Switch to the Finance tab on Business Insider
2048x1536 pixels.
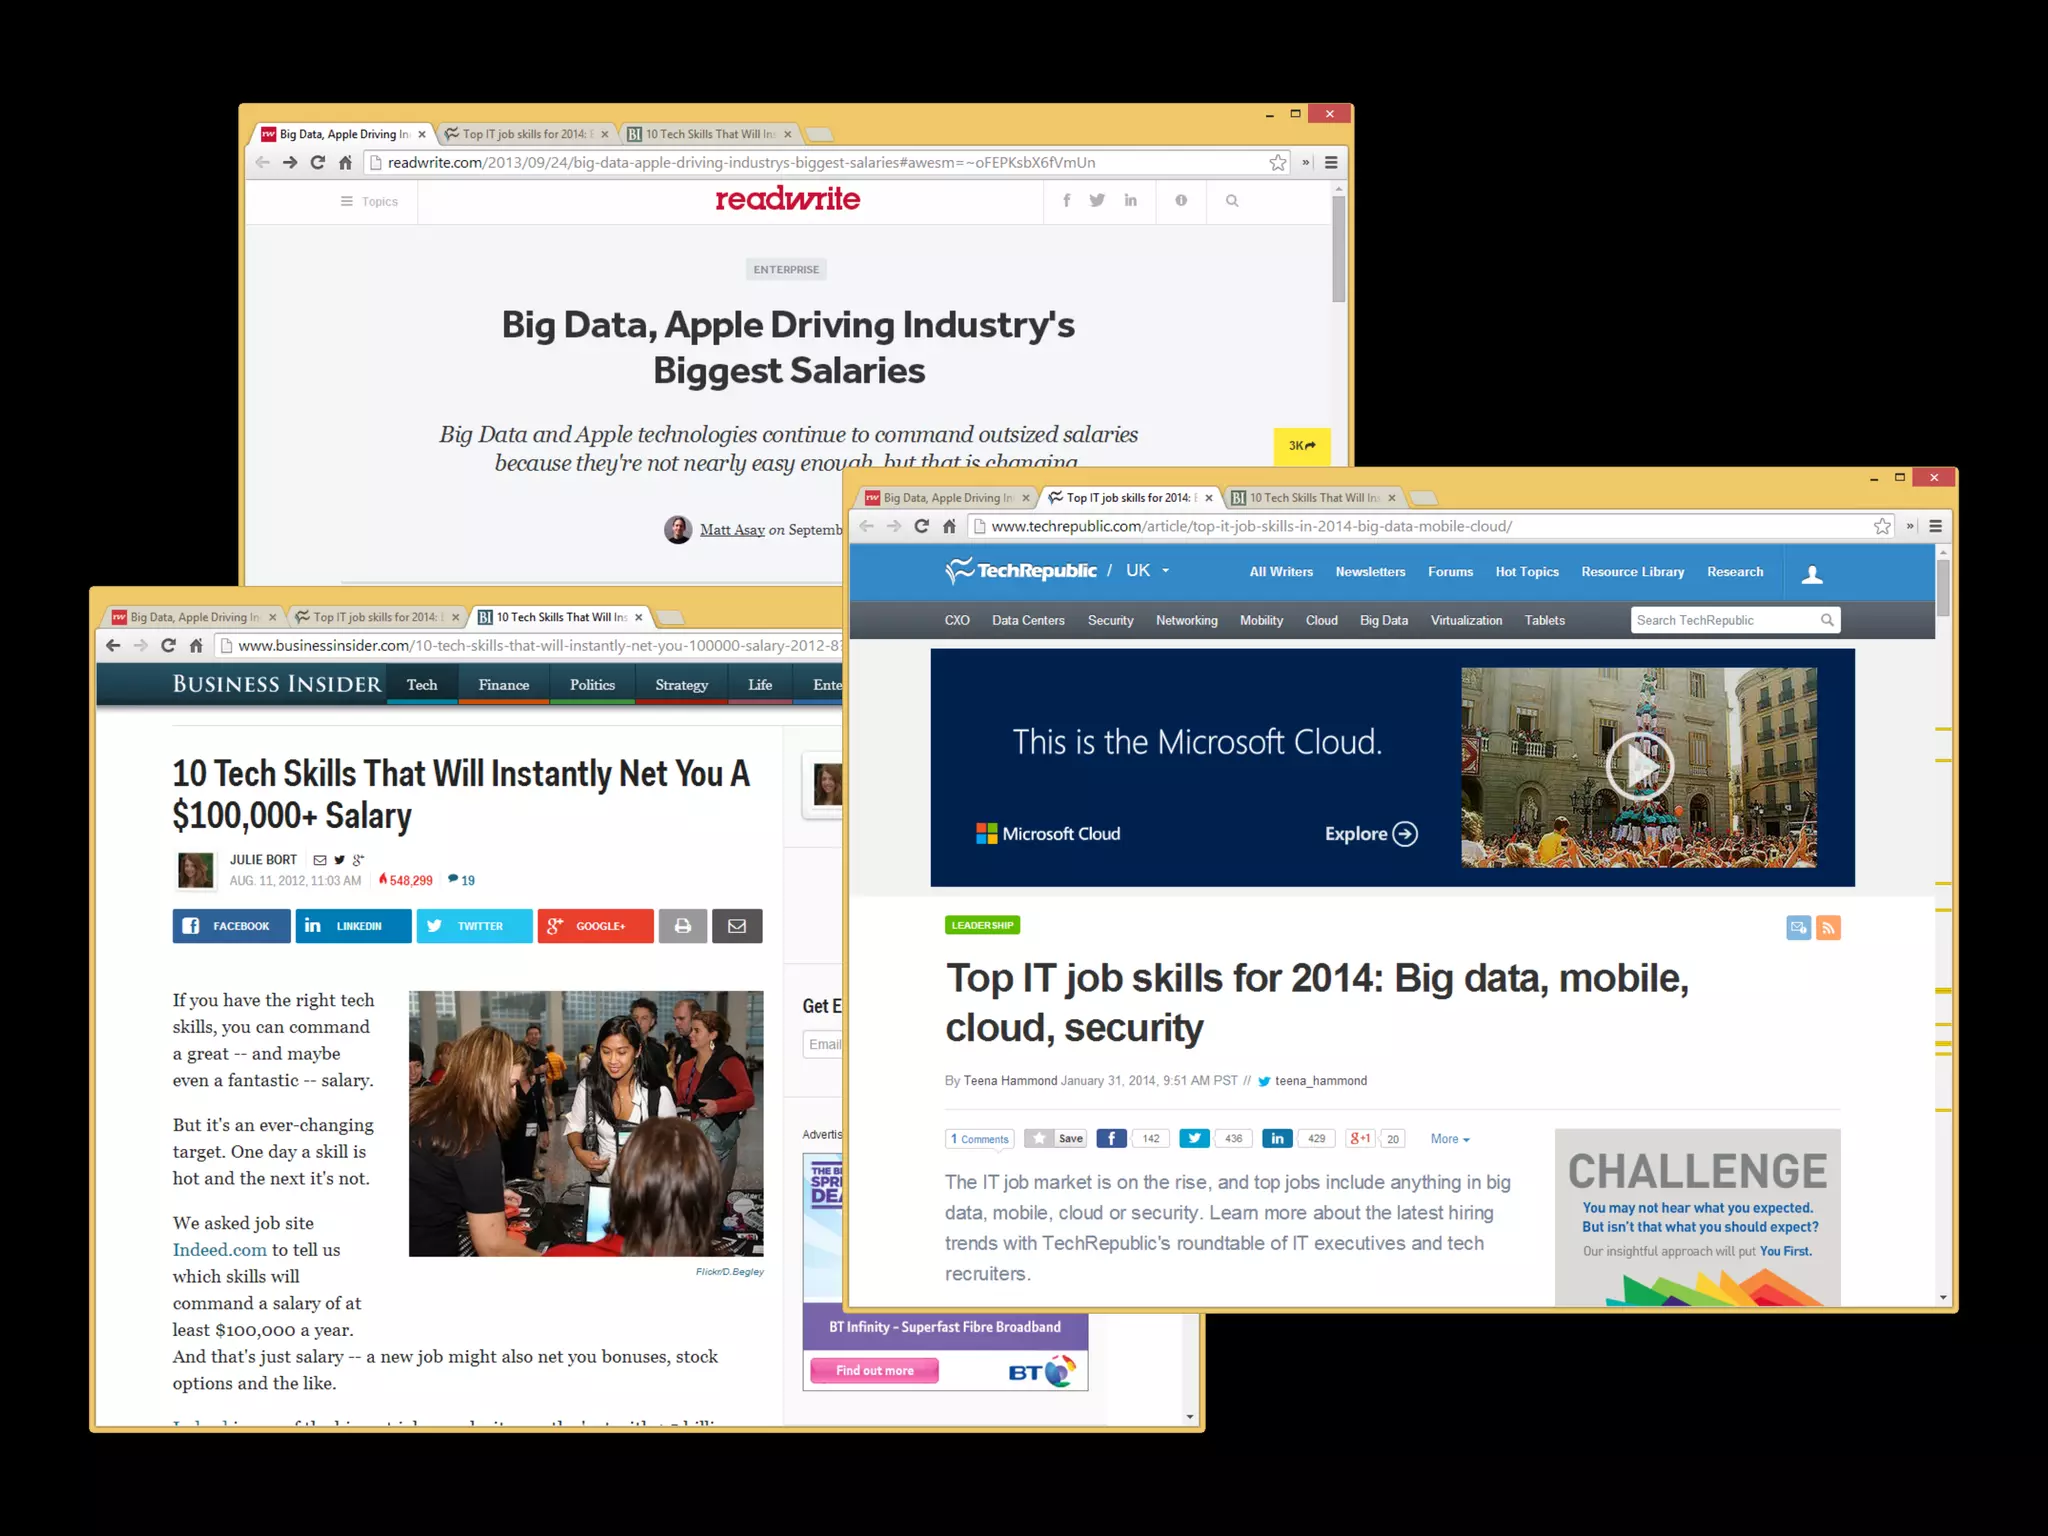(x=503, y=685)
